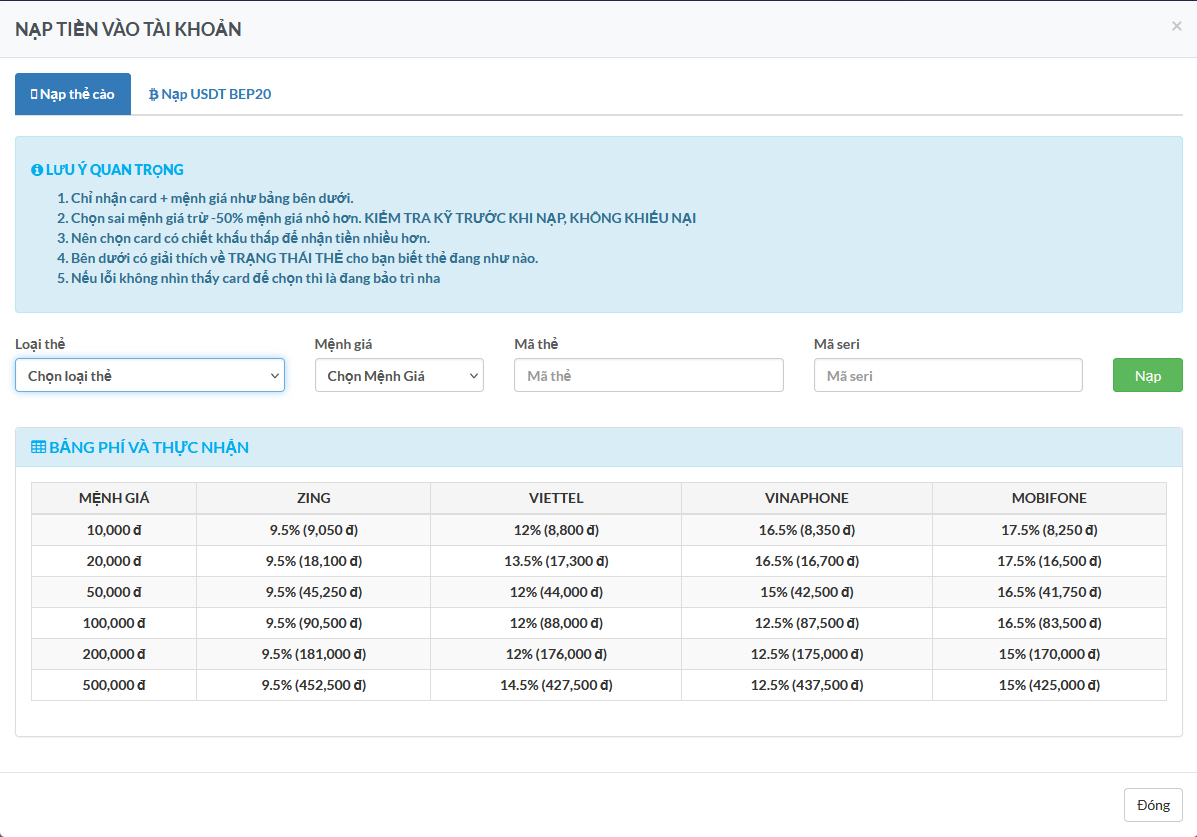Viewport: 1197px width, 837px height.
Task: Click the note starting 'Chỉ nhận card'
Action: point(212,199)
